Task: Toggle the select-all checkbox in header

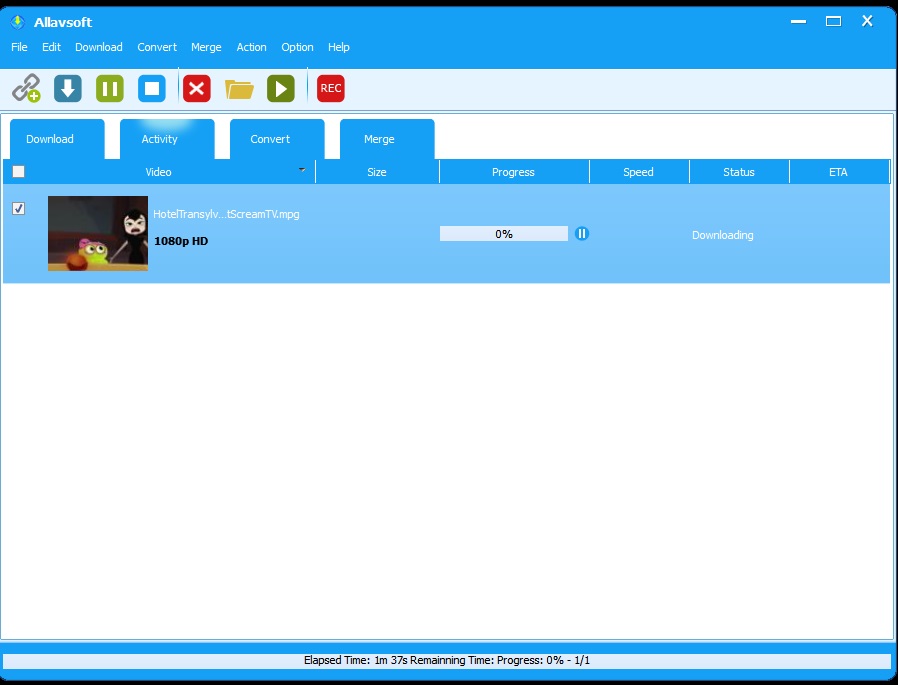Action: point(18,171)
